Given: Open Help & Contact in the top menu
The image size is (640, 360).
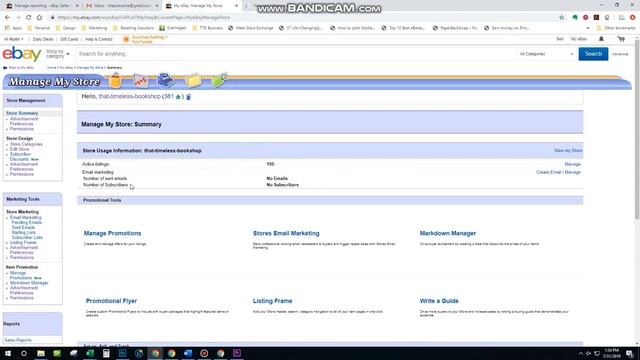Looking at the screenshot, I should (x=98, y=39).
